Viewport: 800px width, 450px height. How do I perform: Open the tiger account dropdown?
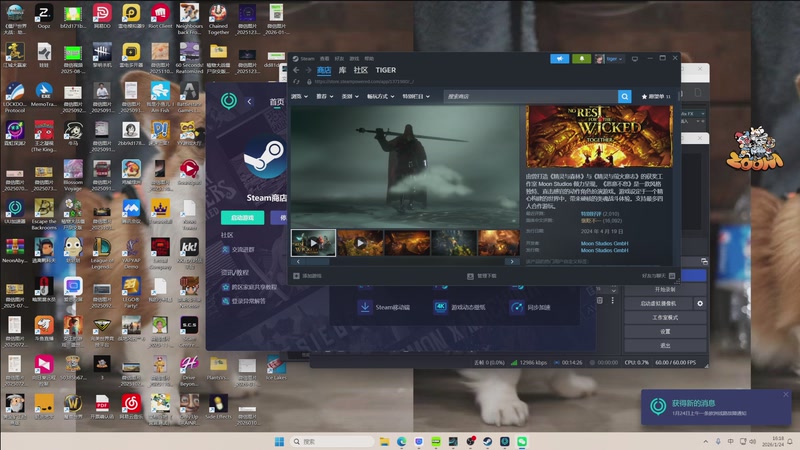pos(614,59)
